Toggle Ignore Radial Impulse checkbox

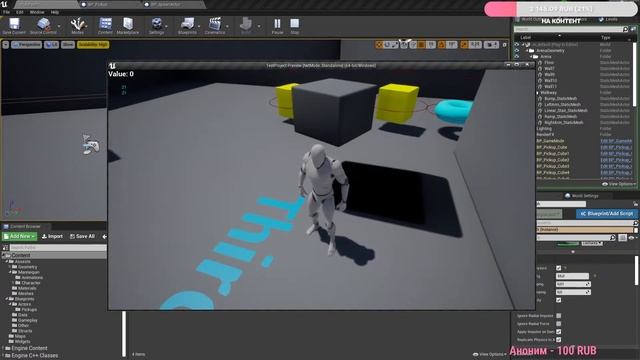(558, 316)
